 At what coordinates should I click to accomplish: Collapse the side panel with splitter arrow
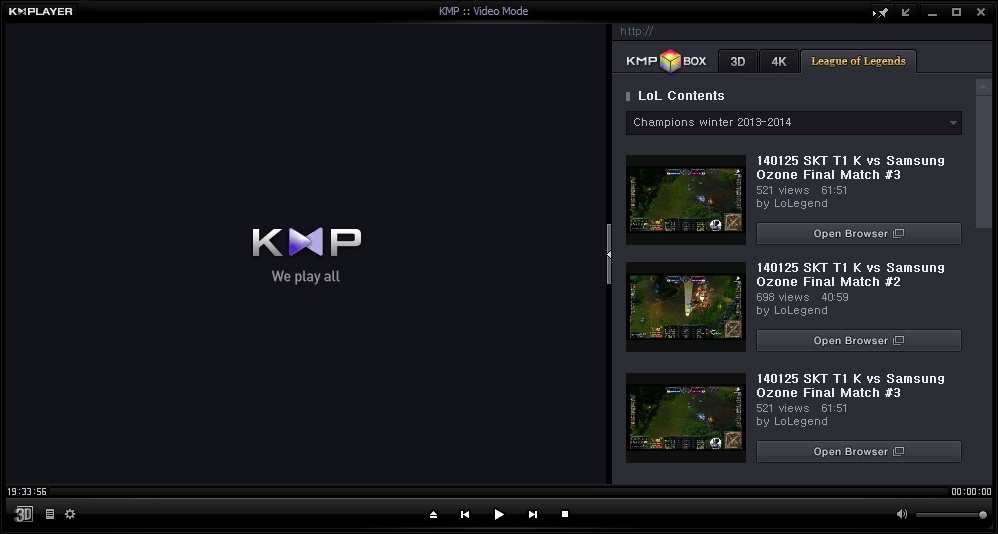(609, 254)
